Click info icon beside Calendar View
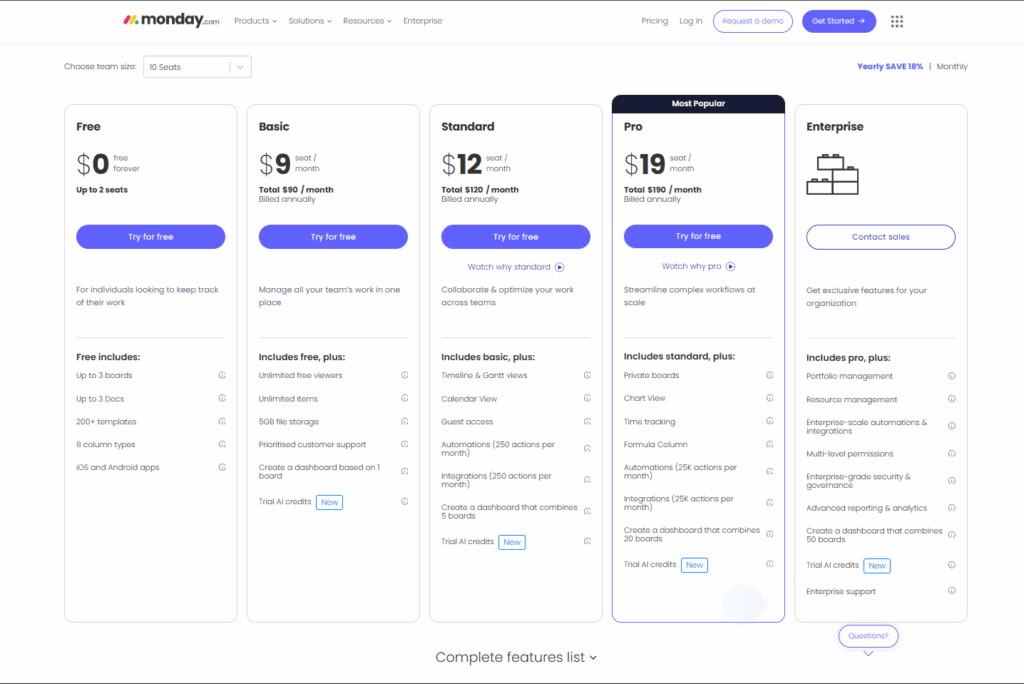Image resolution: width=1024 pixels, height=684 pixels. [587, 398]
